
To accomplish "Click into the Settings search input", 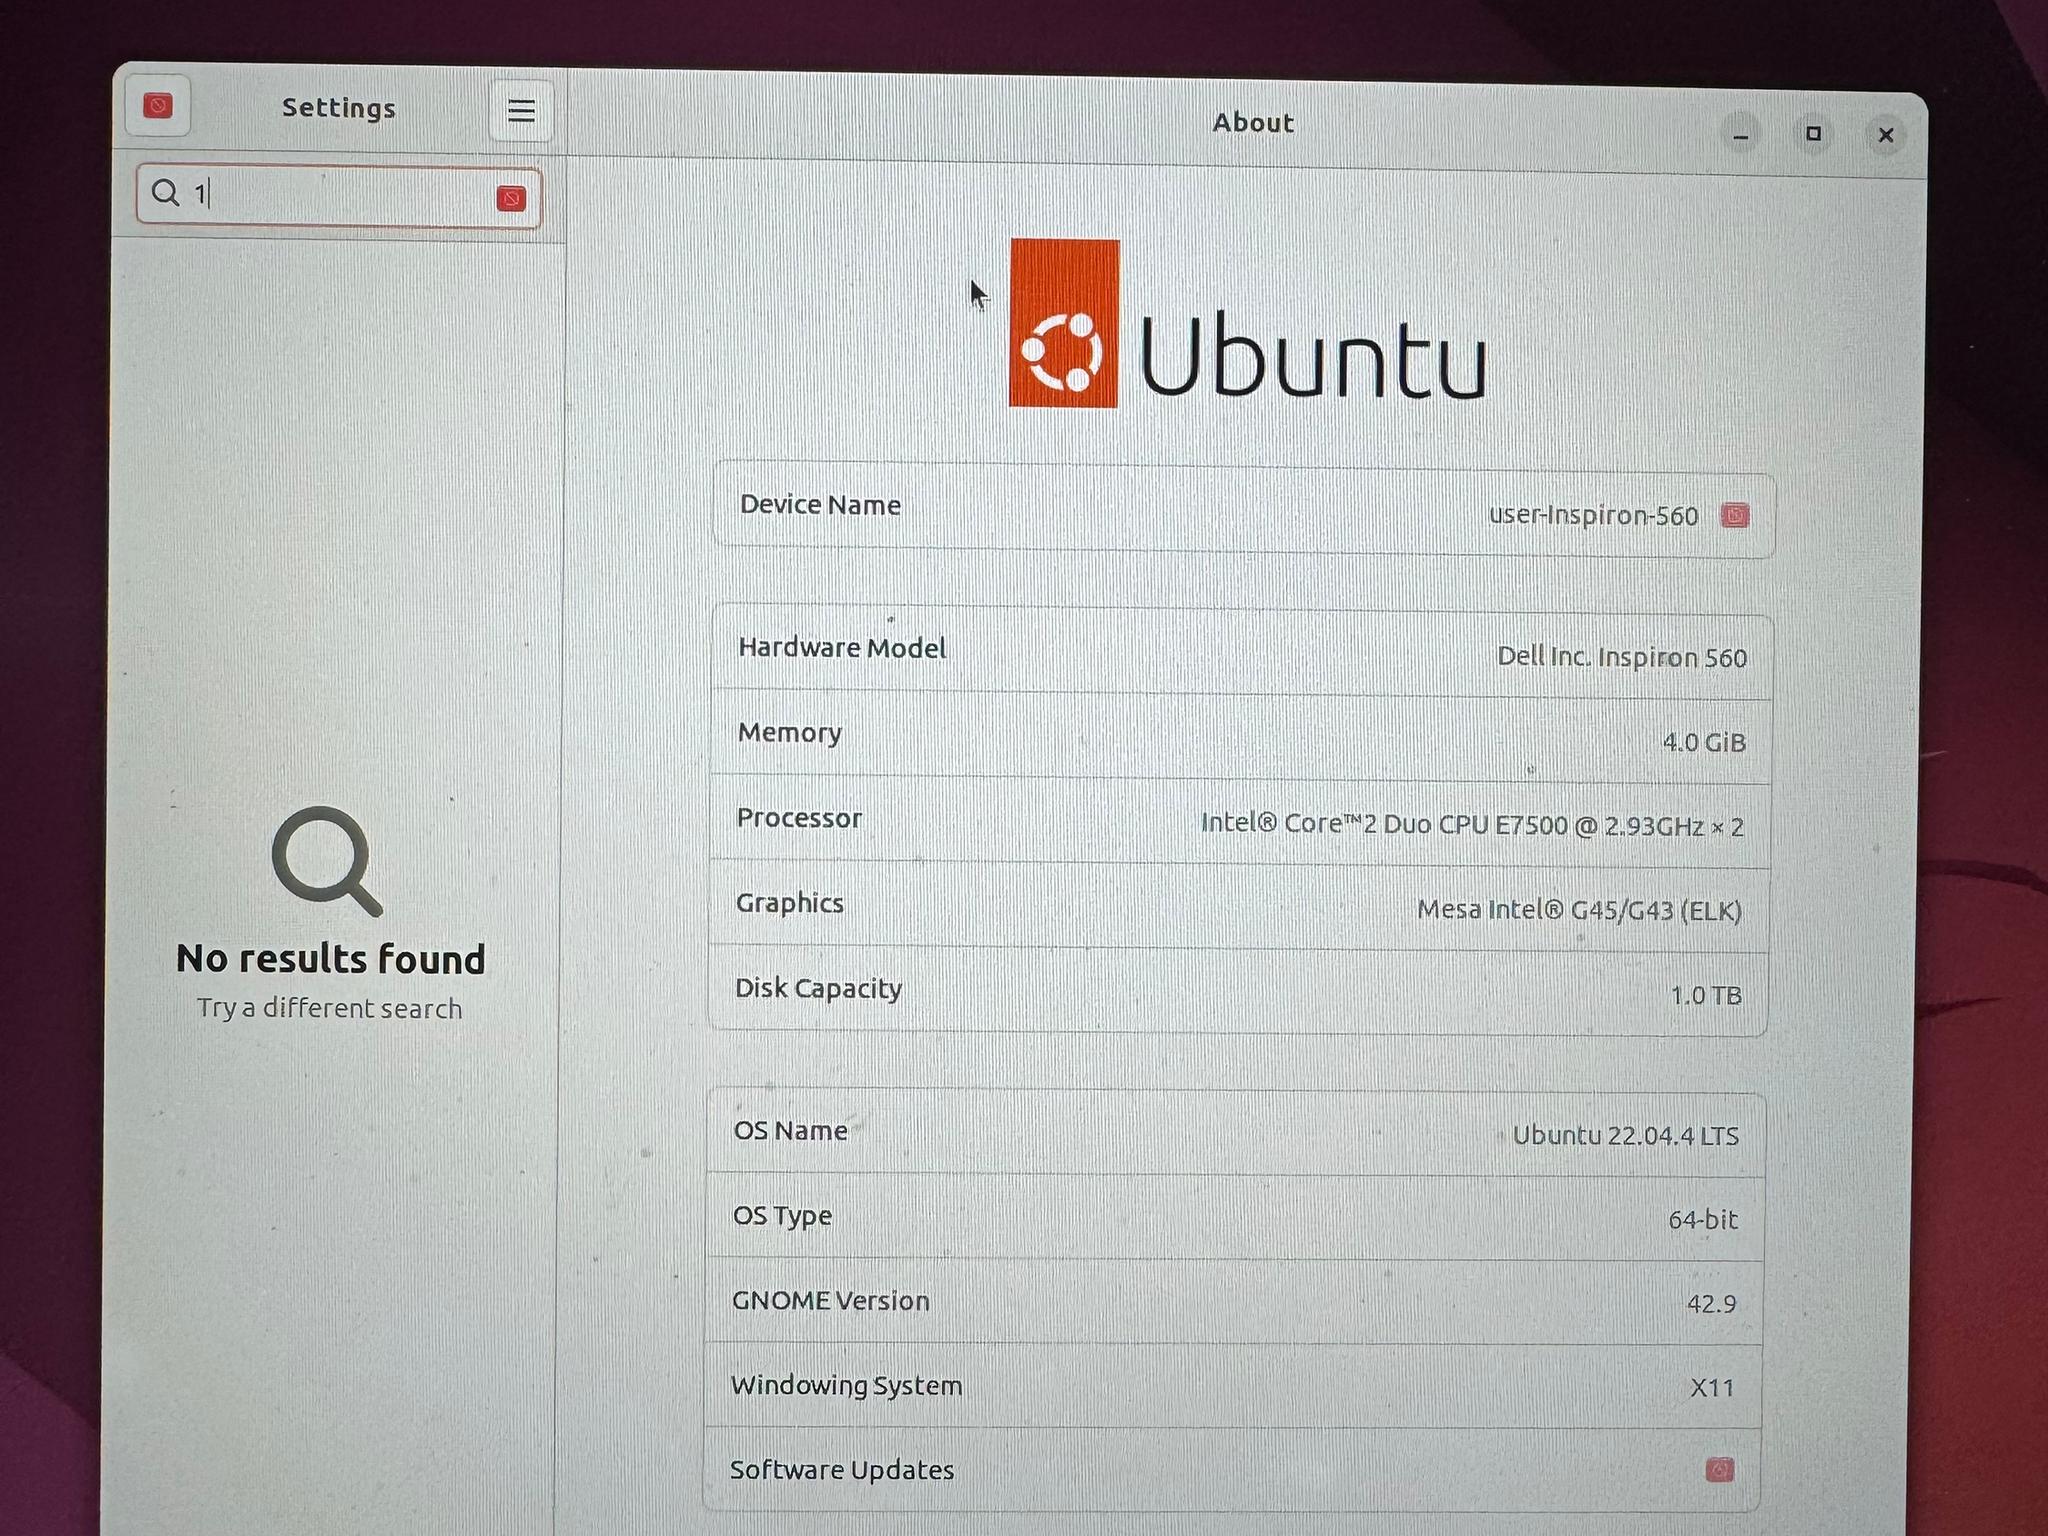I will click(x=339, y=196).
